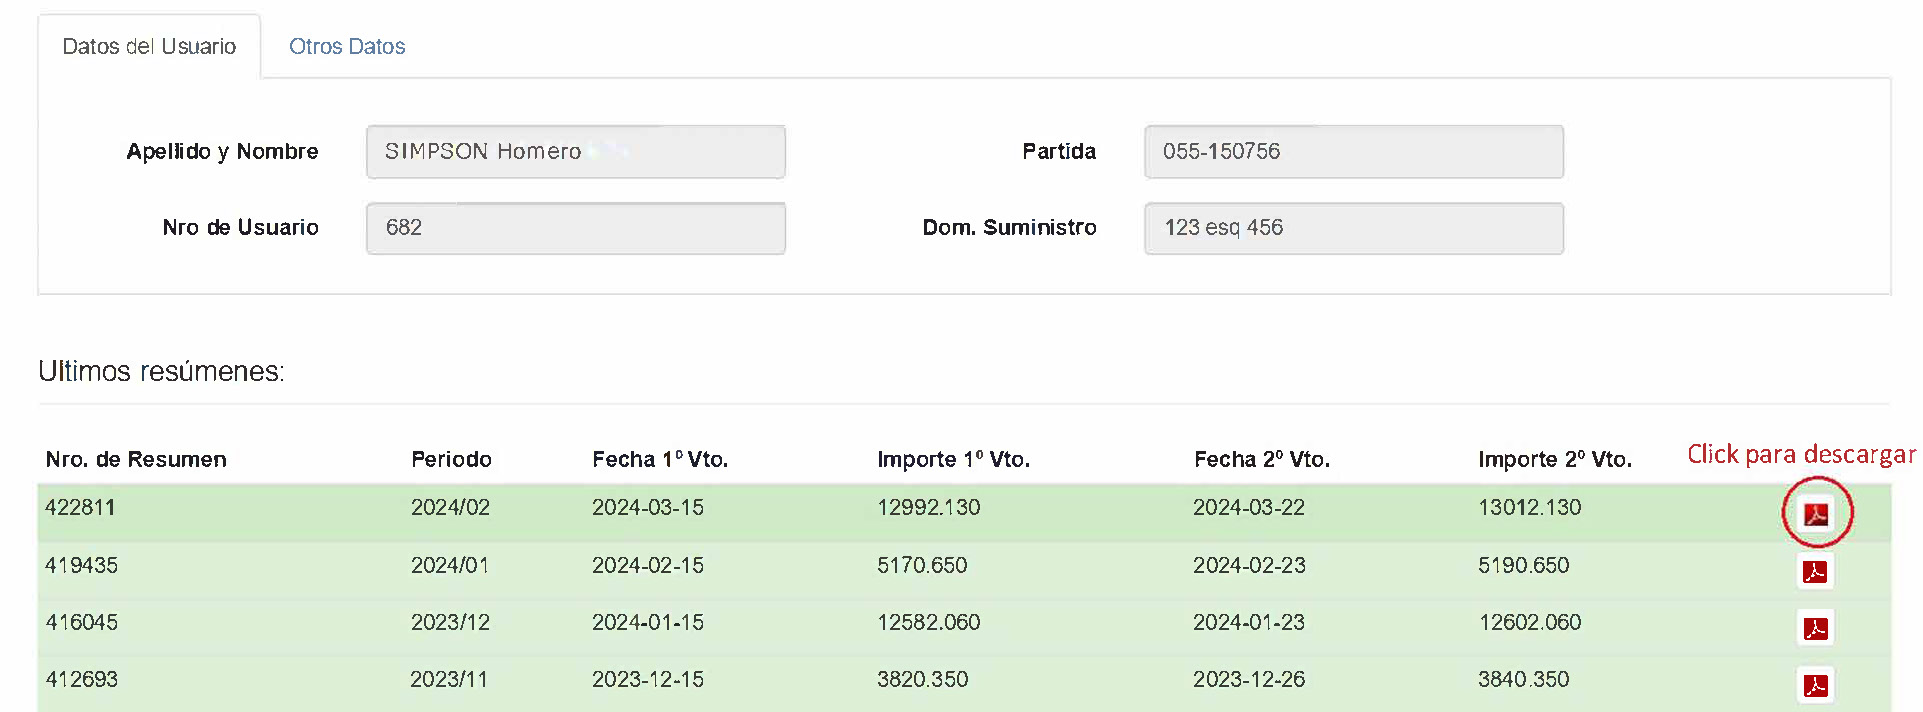Click the 12582.060 importe cell
This screenshot has height=712, width=1923.
pyautogui.click(x=928, y=622)
